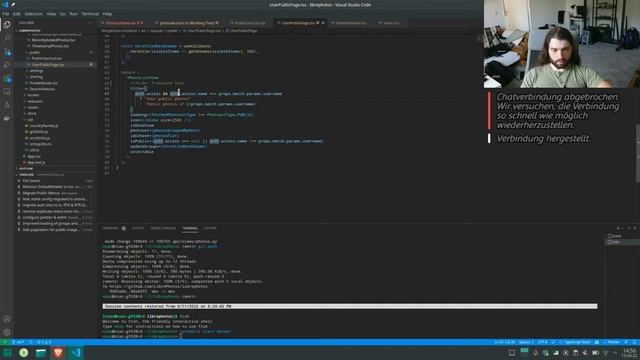Open the Docker view in activity bar
640x360 pixels.
7,118
